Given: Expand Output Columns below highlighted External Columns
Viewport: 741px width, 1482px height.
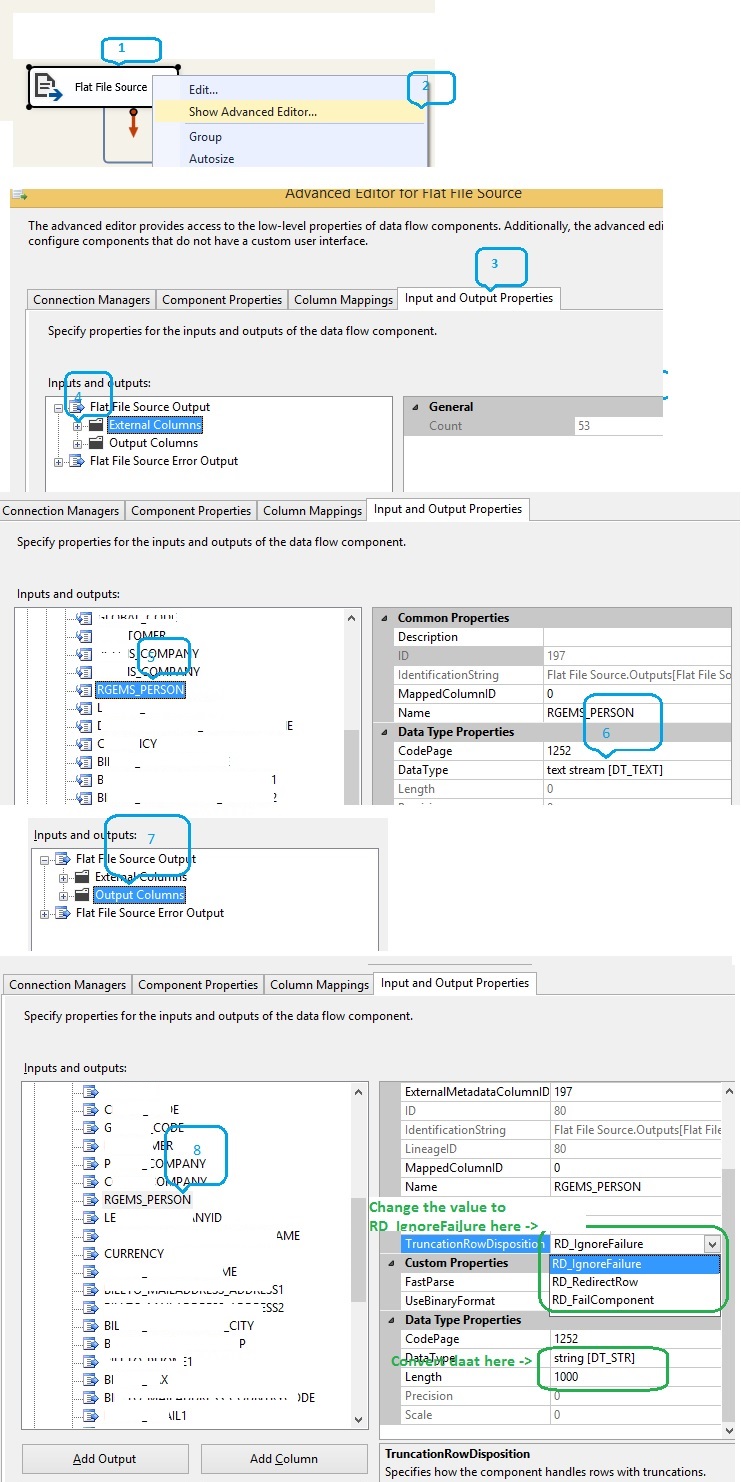Looking at the screenshot, I should point(76,443).
